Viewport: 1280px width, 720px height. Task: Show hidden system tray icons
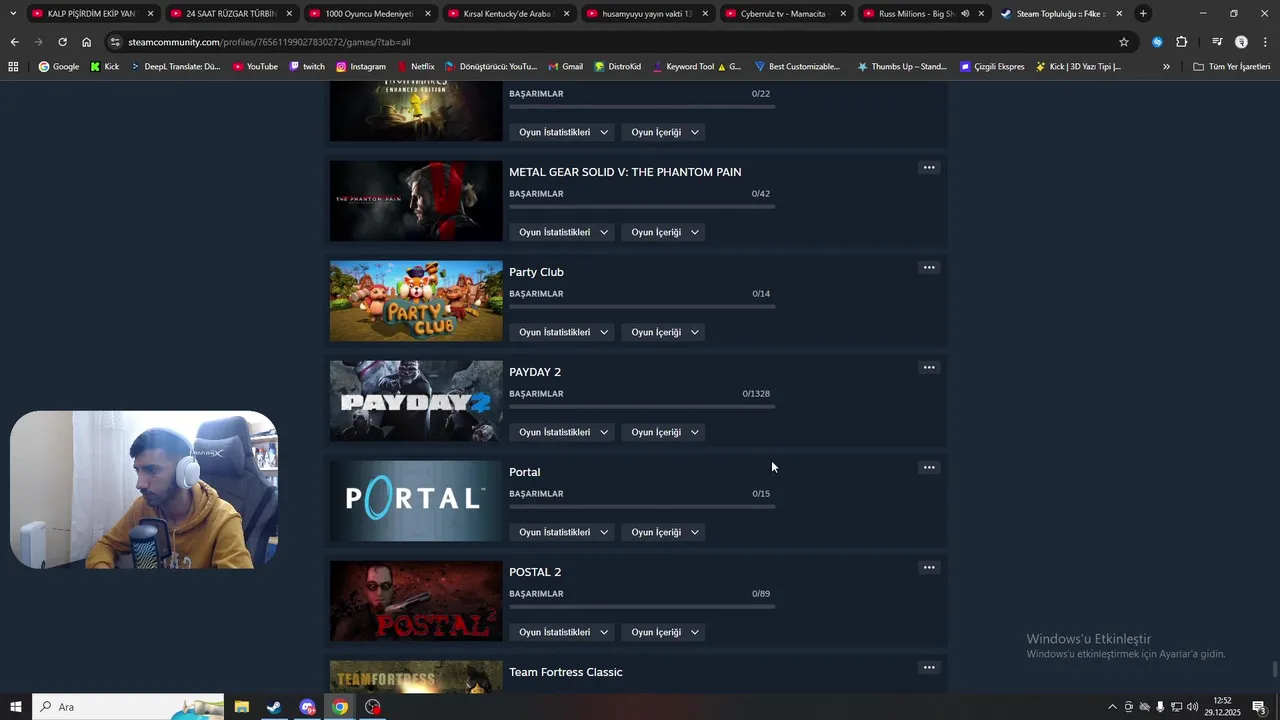tap(1112, 707)
